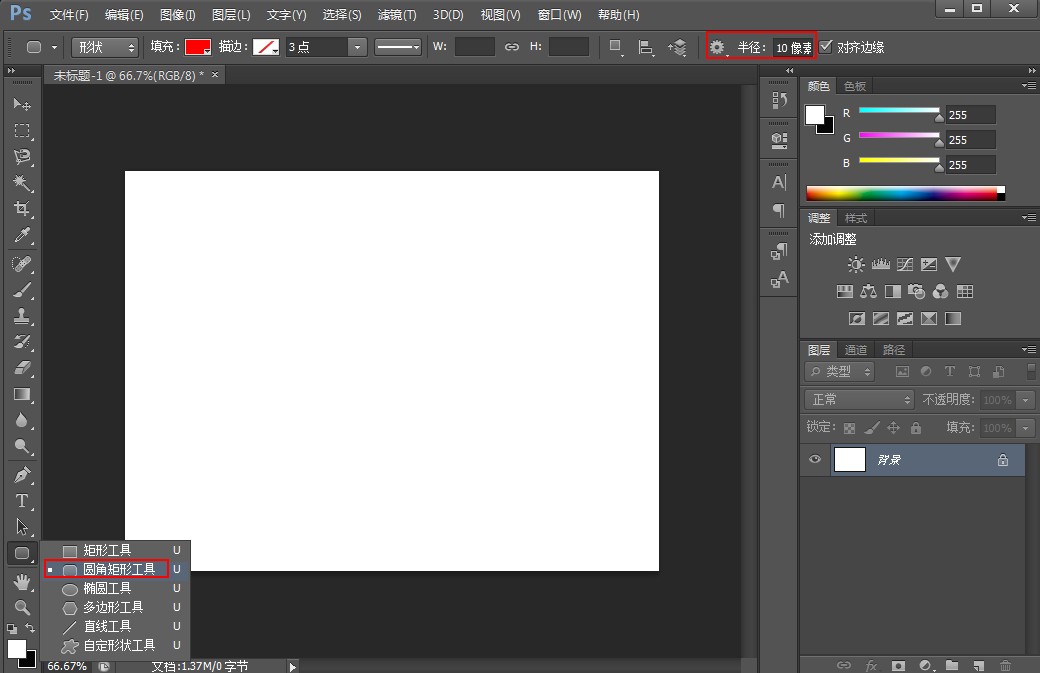Open the 填充 fill color dropdown
The image size is (1040, 673).
[x=198, y=47]
